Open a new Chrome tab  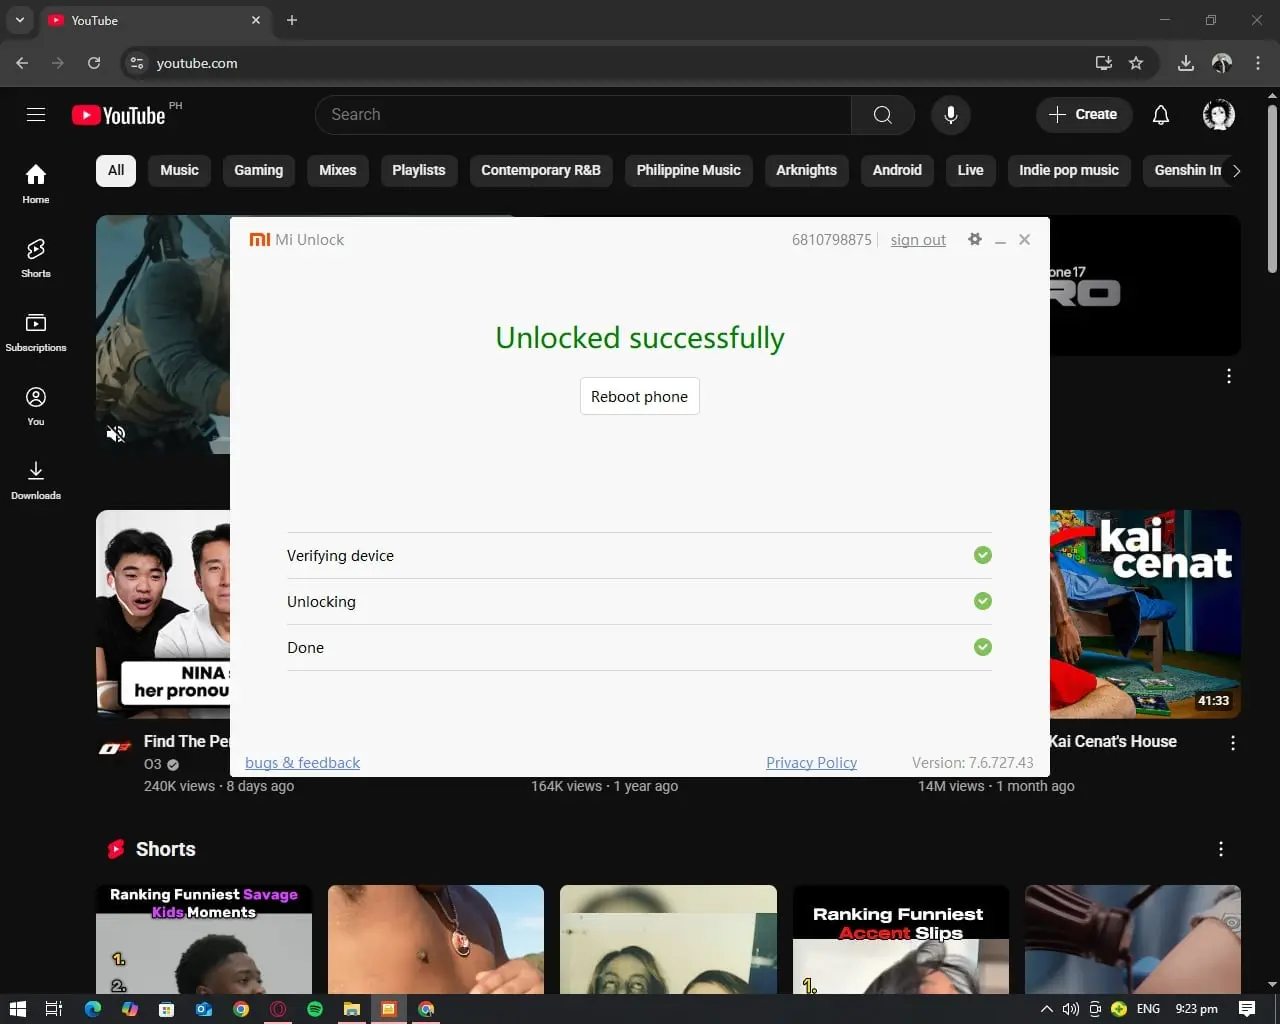292,20
